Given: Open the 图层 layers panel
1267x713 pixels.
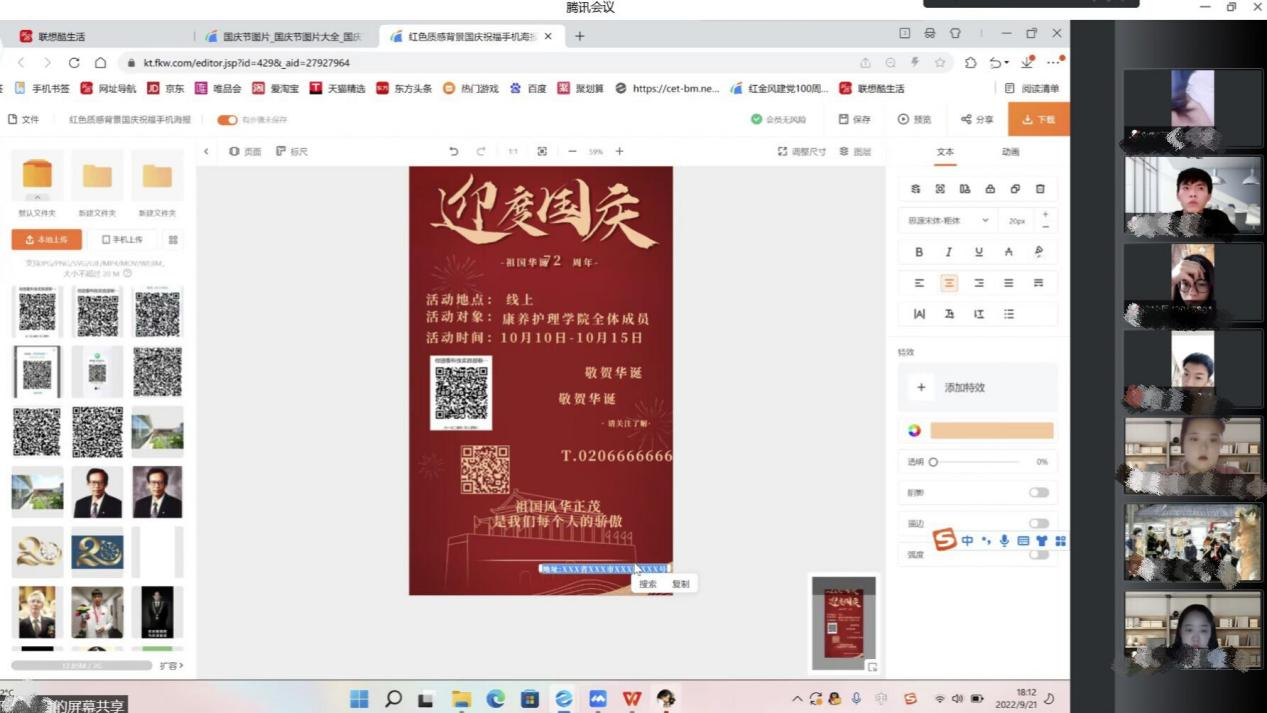Looking at the screenshot, I should pyautogui.click(x=855, y=152).
